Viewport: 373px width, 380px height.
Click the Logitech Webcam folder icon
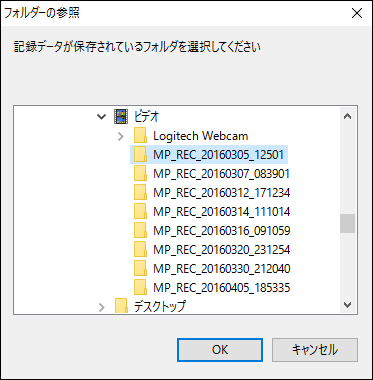(140, 136)
